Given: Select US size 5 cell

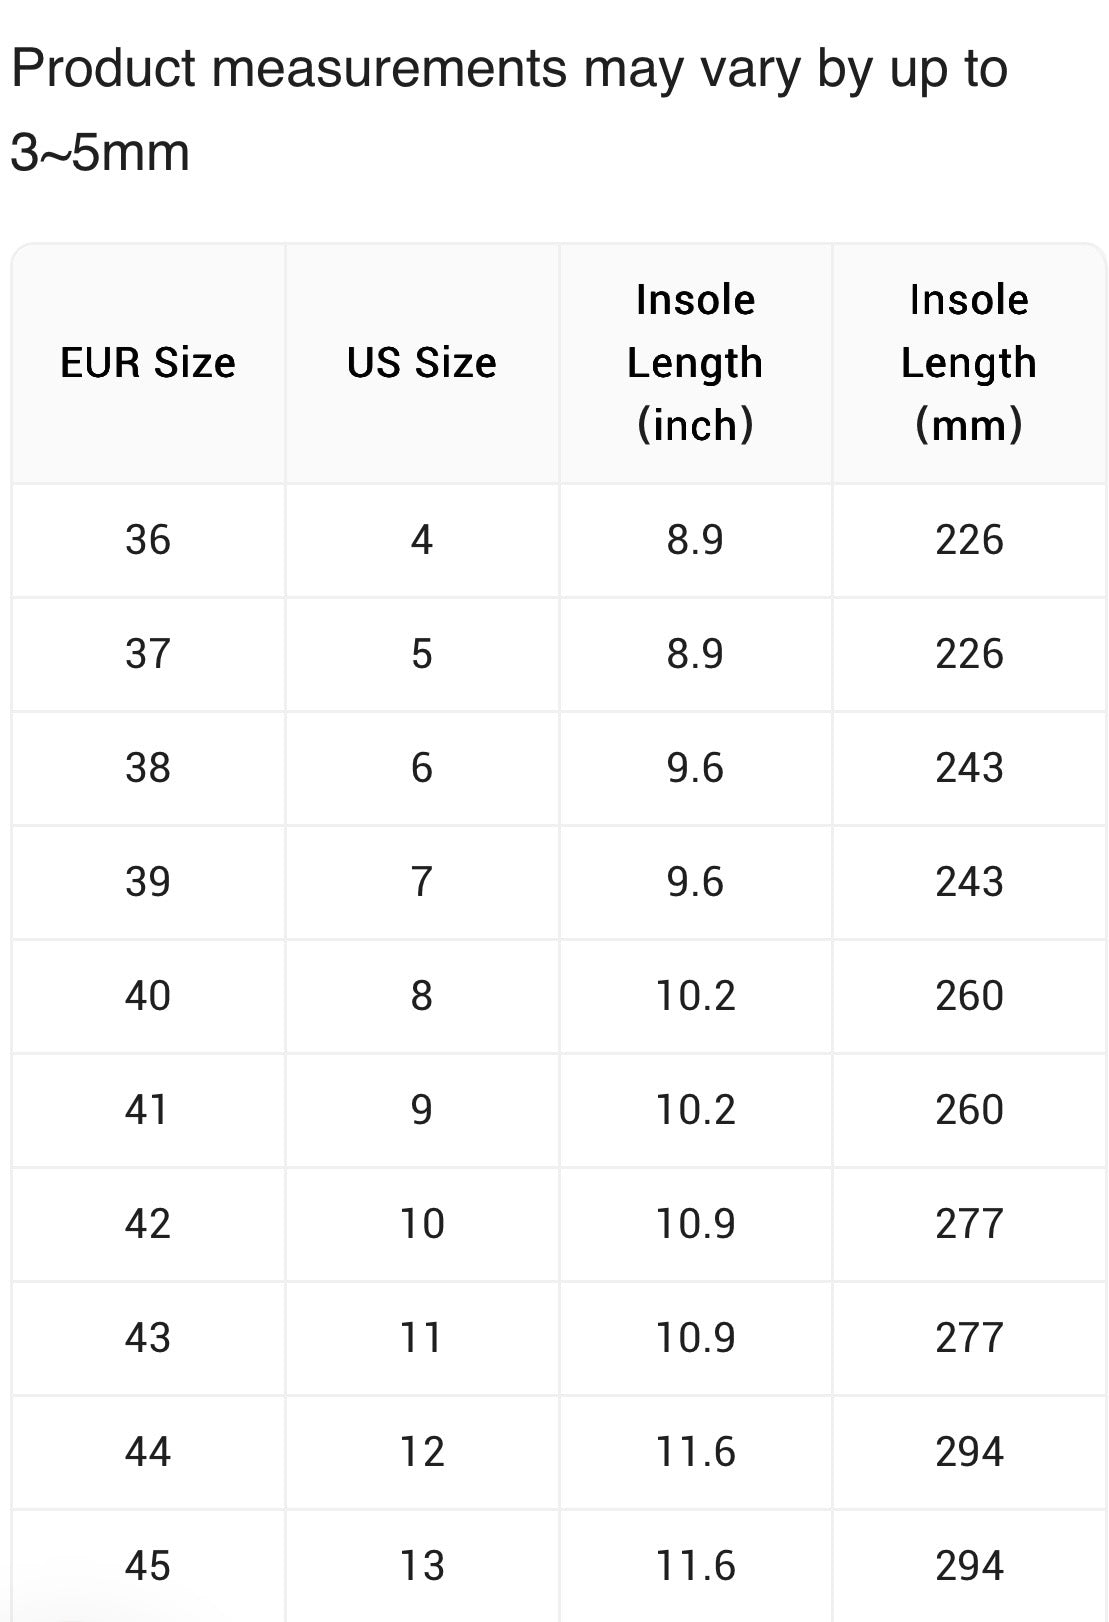Looking at the screenshot, I should coord(421,654).
